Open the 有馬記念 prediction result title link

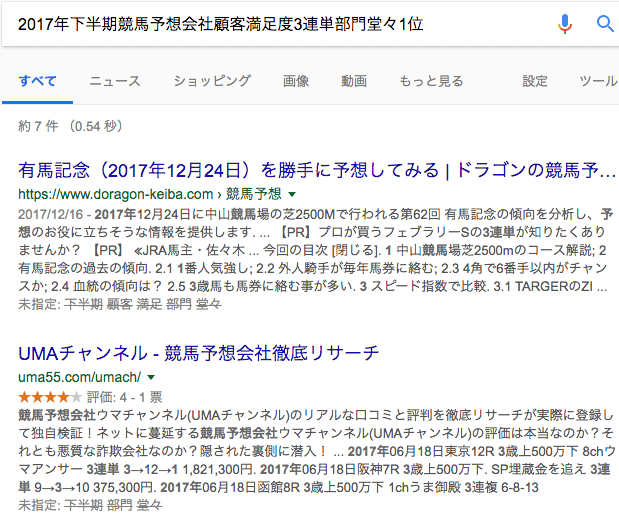pyautogui.click(x=317, y=171)
